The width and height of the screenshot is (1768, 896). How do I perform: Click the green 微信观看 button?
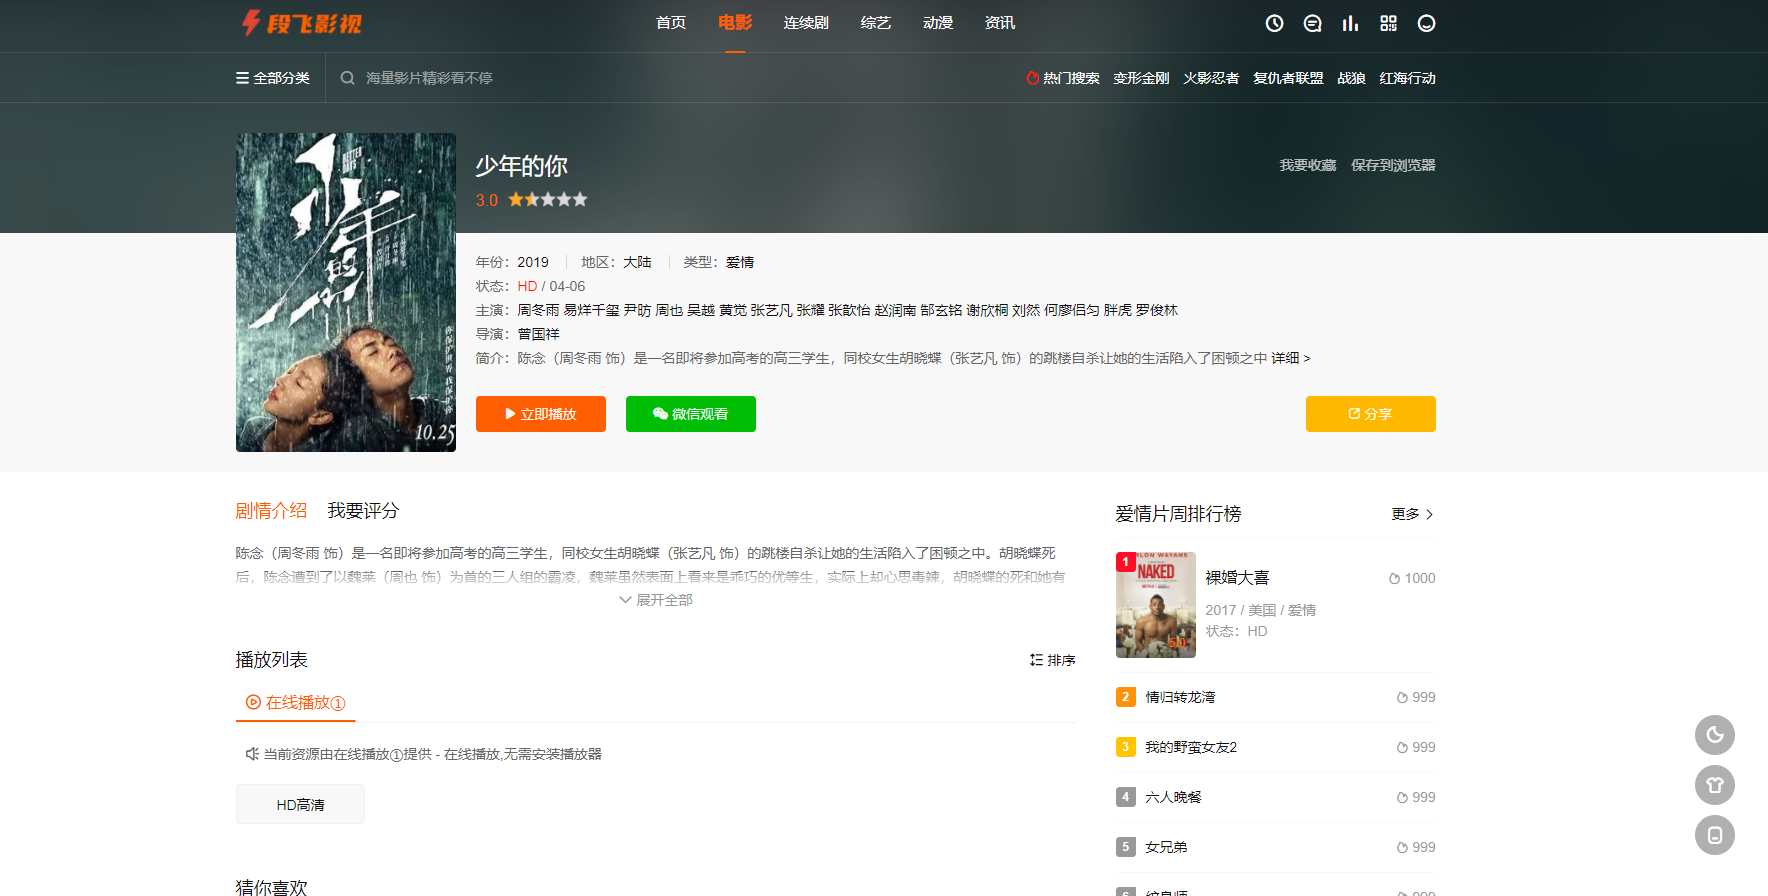pyautogui.click(x=691, y=414)
